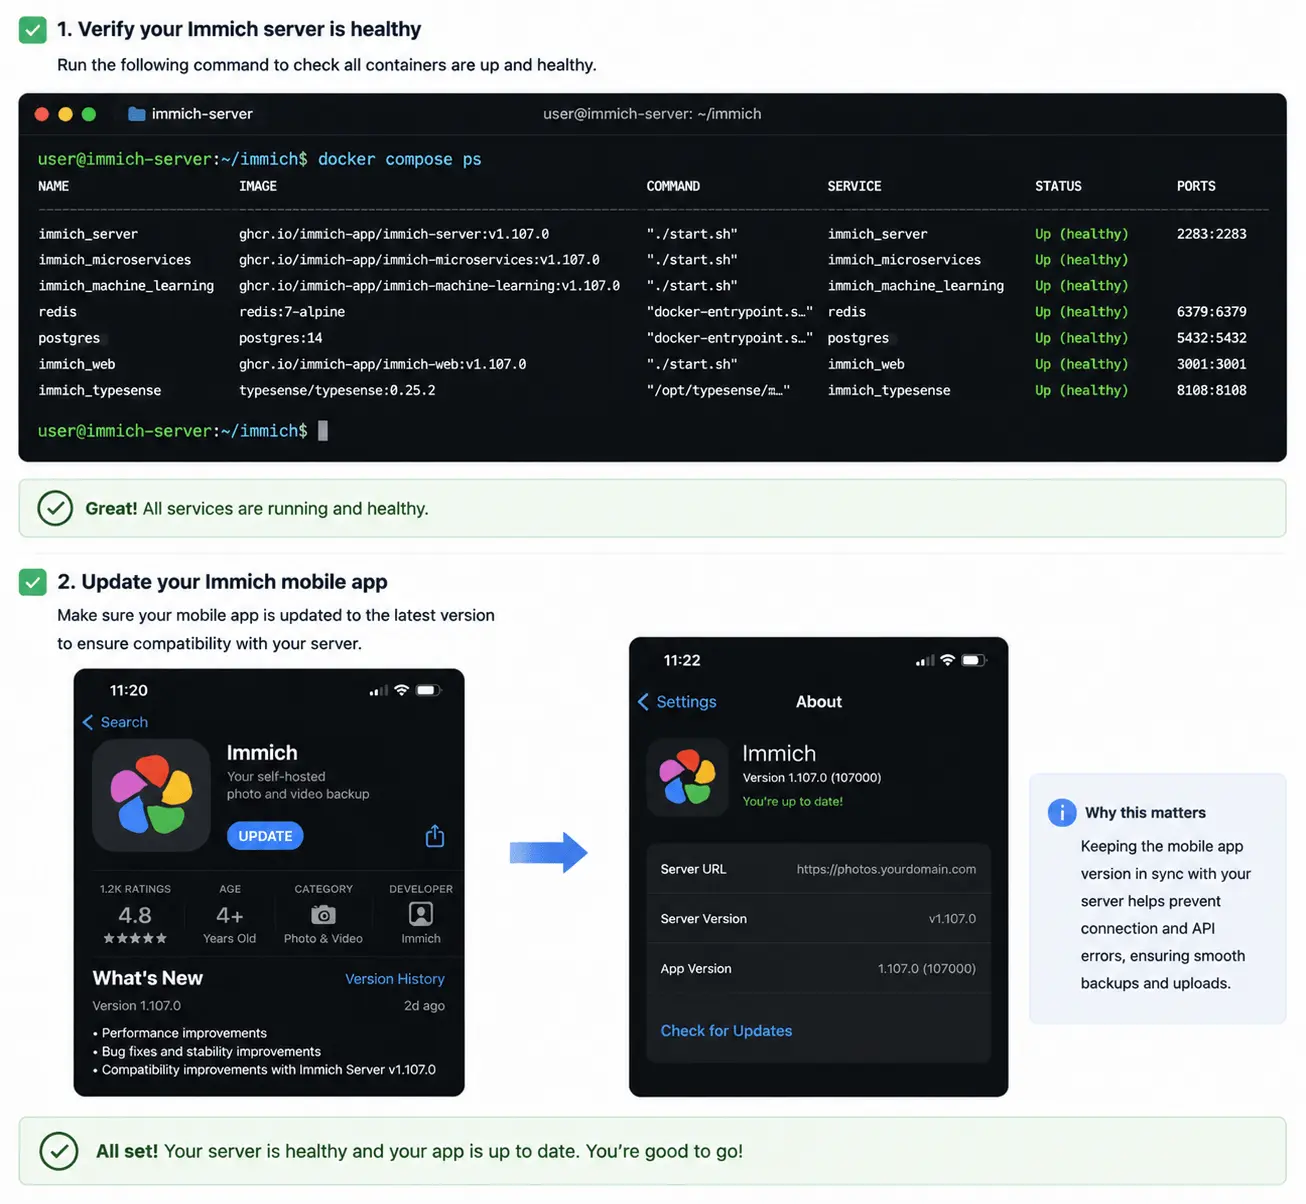Image resolution: width=1306 pixels, height=1204 pixels.
Task: Tap the Wi-Fi icon on the 11:22 phone
Action: (x=947, y=660)
